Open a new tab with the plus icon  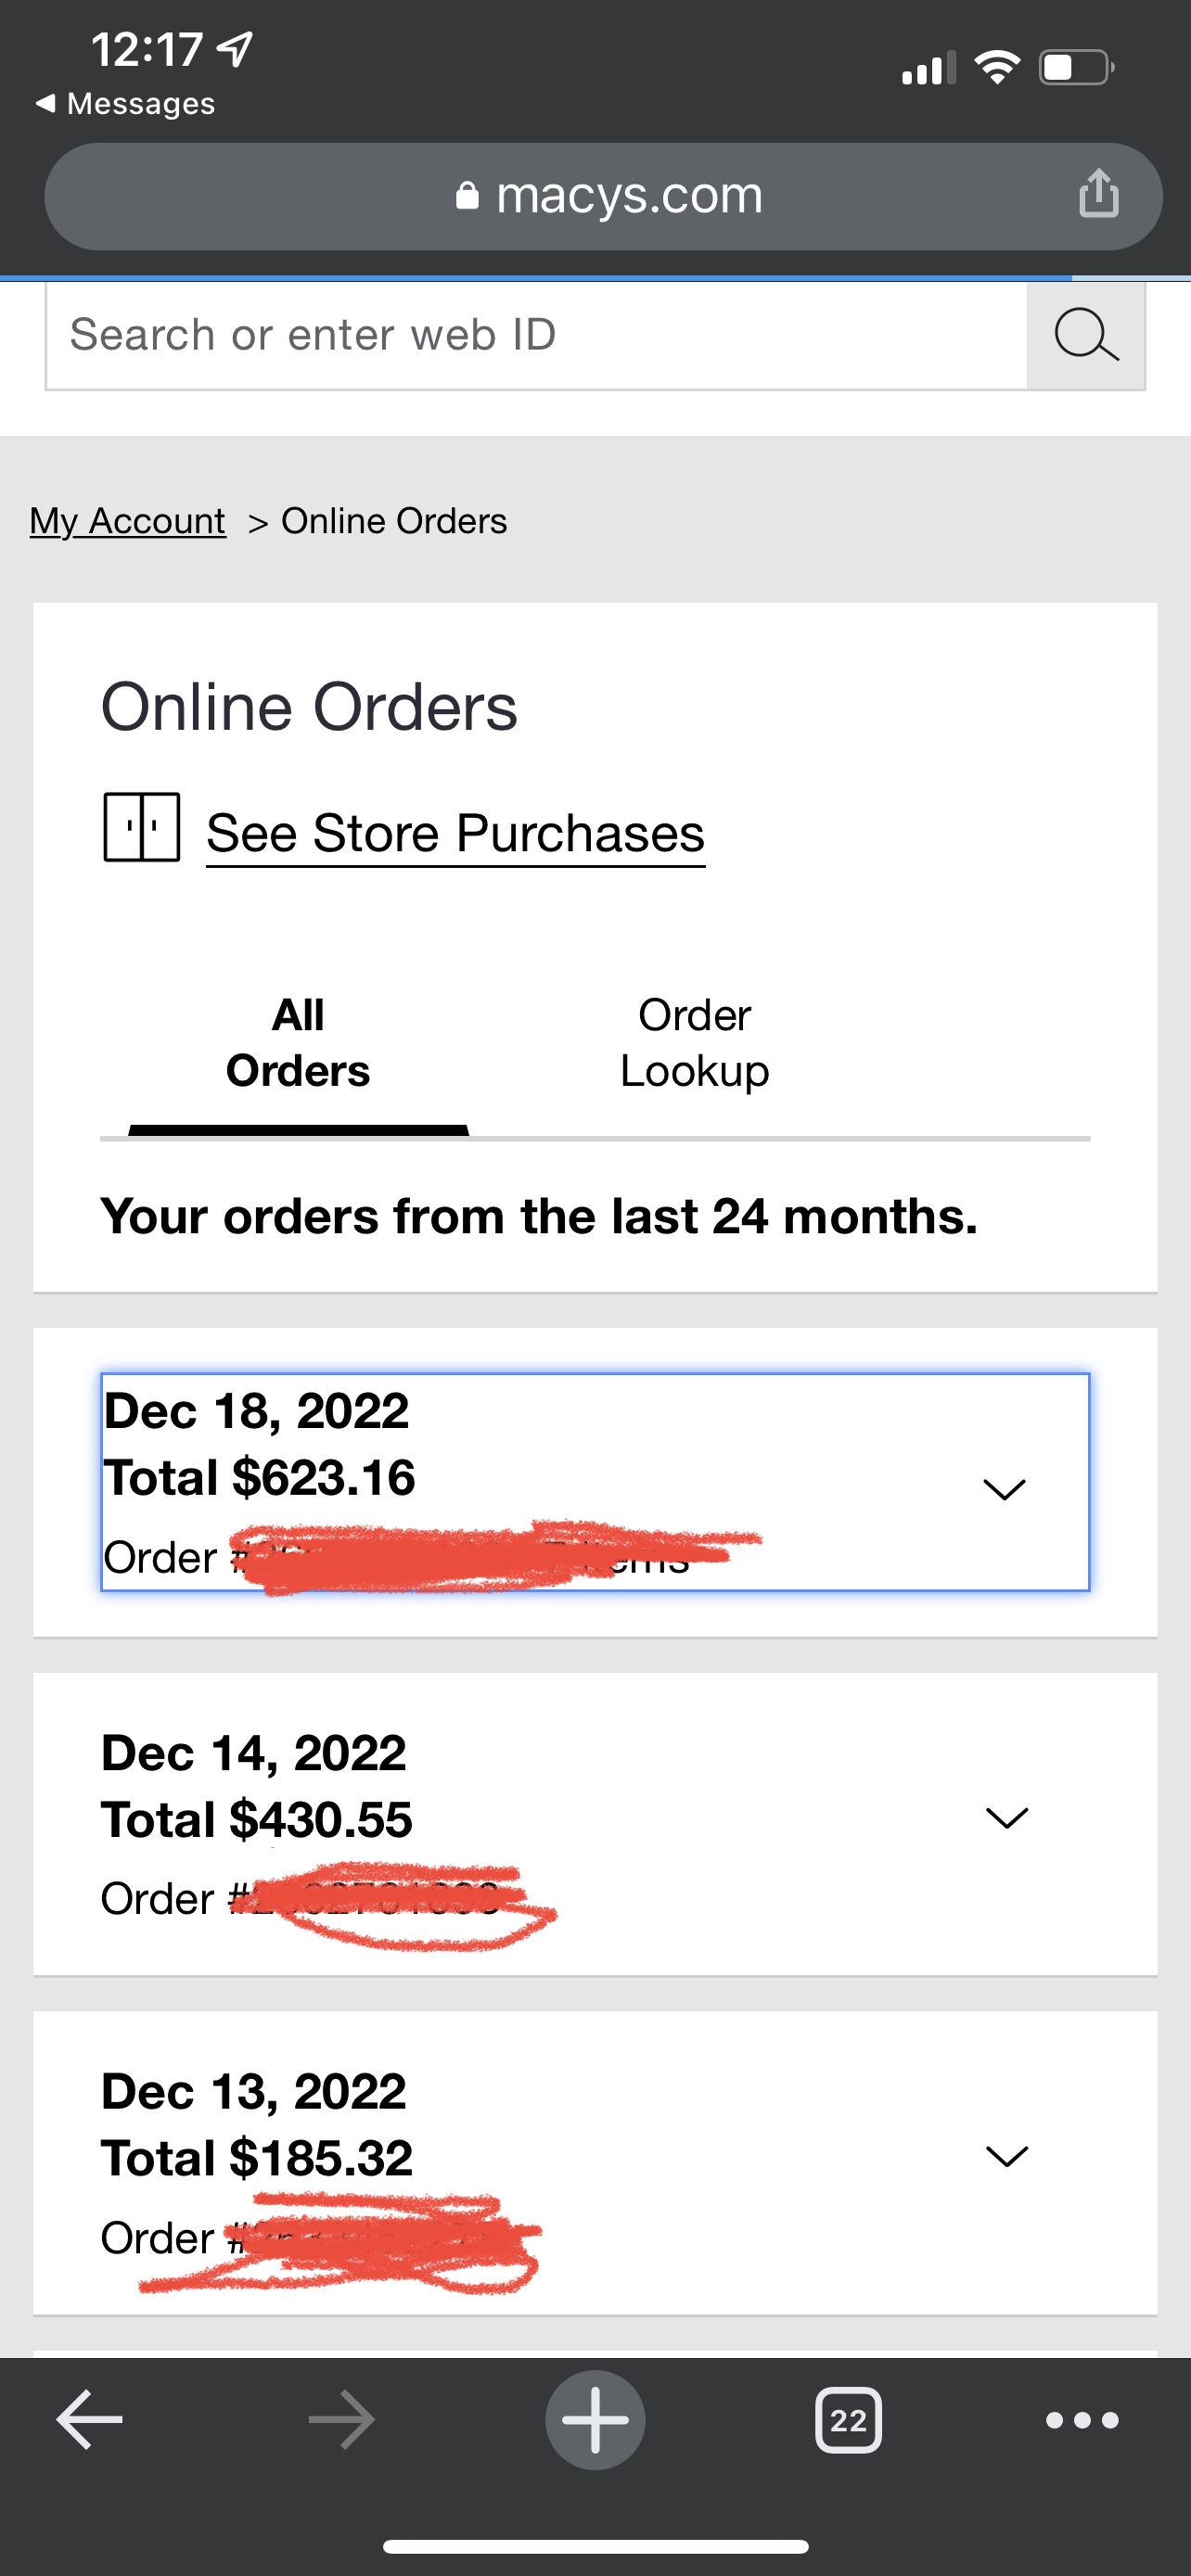(x=595, y=2419)
